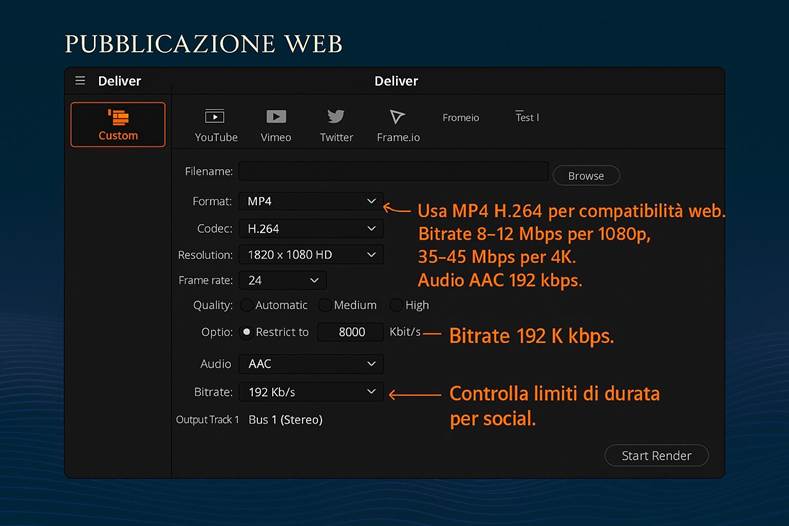
Task: Select the Custom render preset
Action: (118, 124)
